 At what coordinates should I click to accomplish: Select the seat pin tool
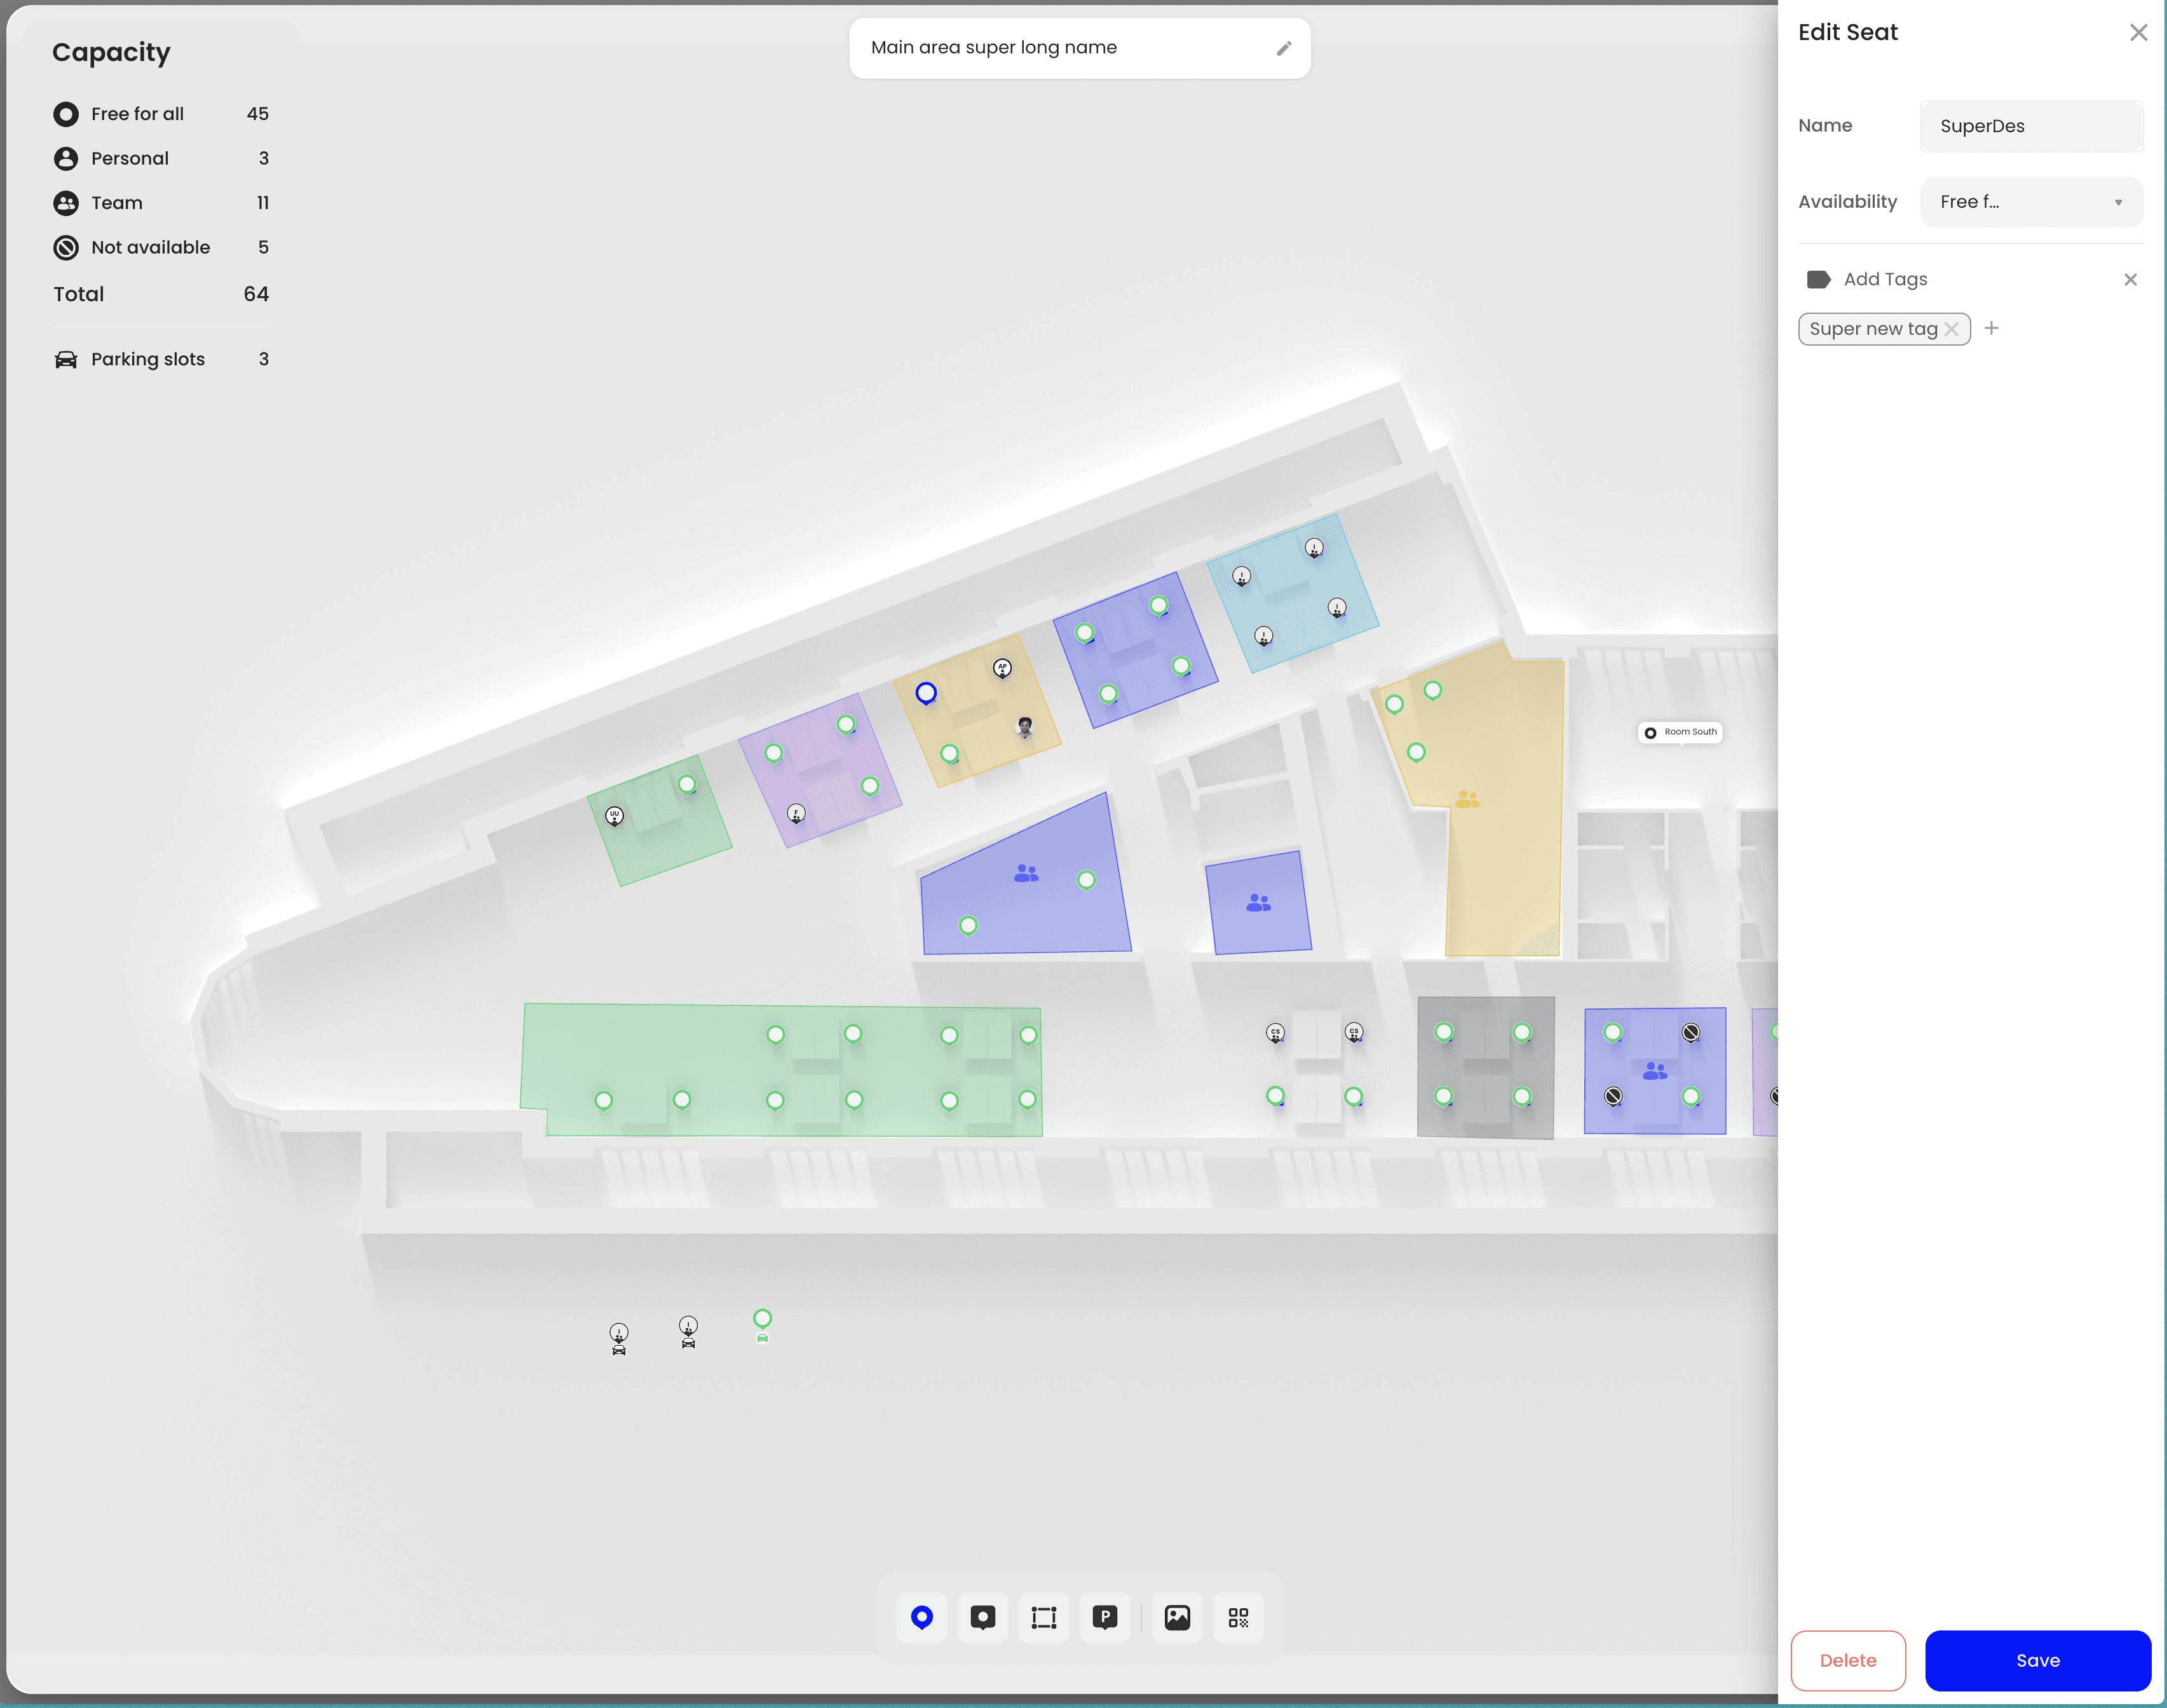click(x=921, y=1617)
